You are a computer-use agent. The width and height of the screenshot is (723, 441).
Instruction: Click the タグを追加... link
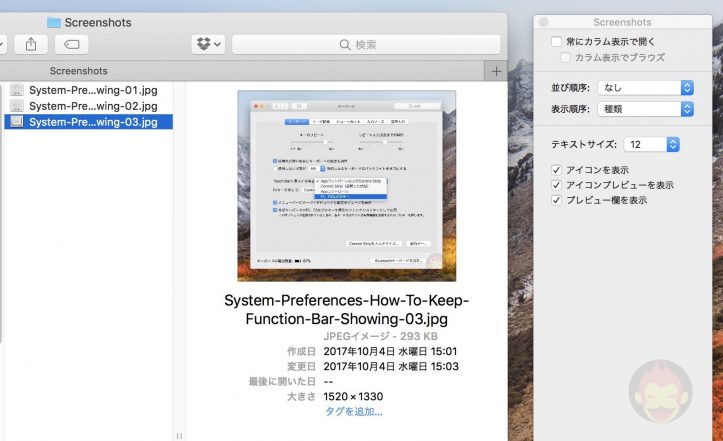(354, 411)
